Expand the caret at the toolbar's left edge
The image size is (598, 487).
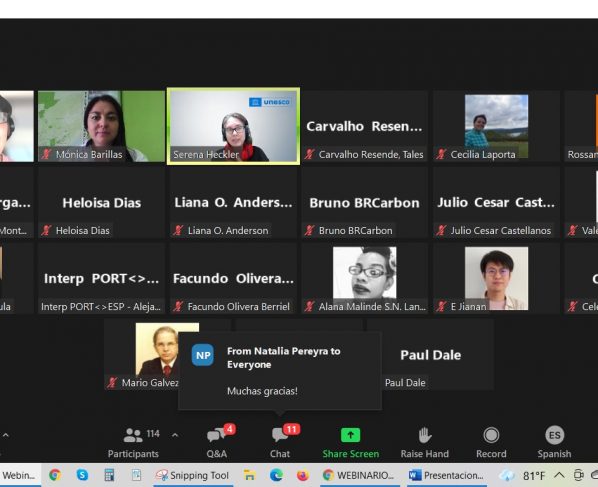(6, 435)
